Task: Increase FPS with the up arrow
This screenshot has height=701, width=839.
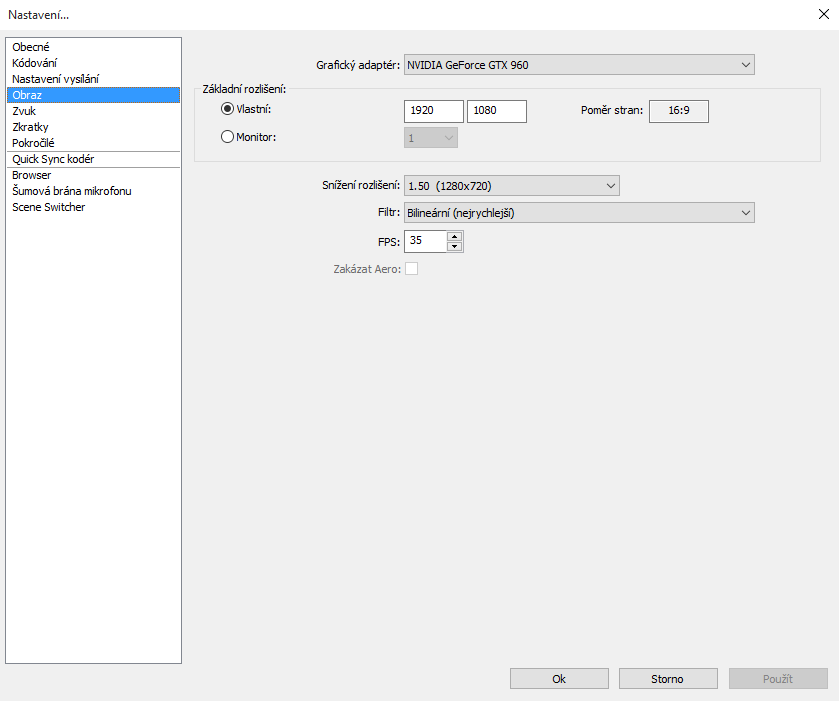Action: pos(454,237)
